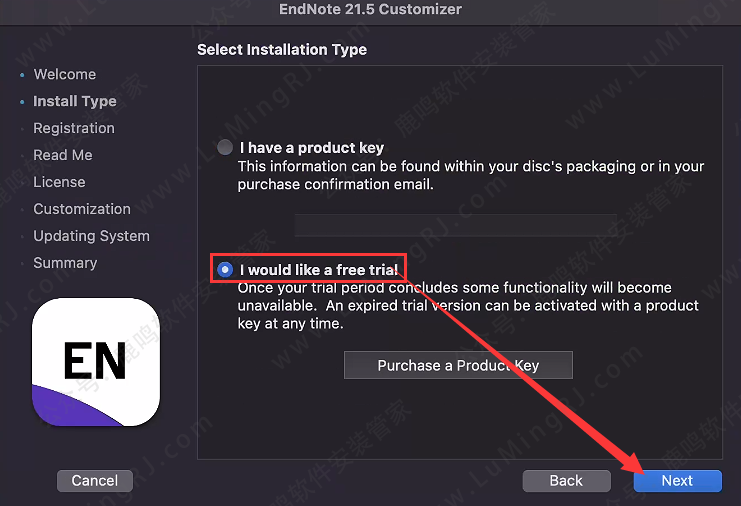Image resolution: width=741 pixels, height=506 pixels.
Task: Click the Next button
Action: coord(677,480)
